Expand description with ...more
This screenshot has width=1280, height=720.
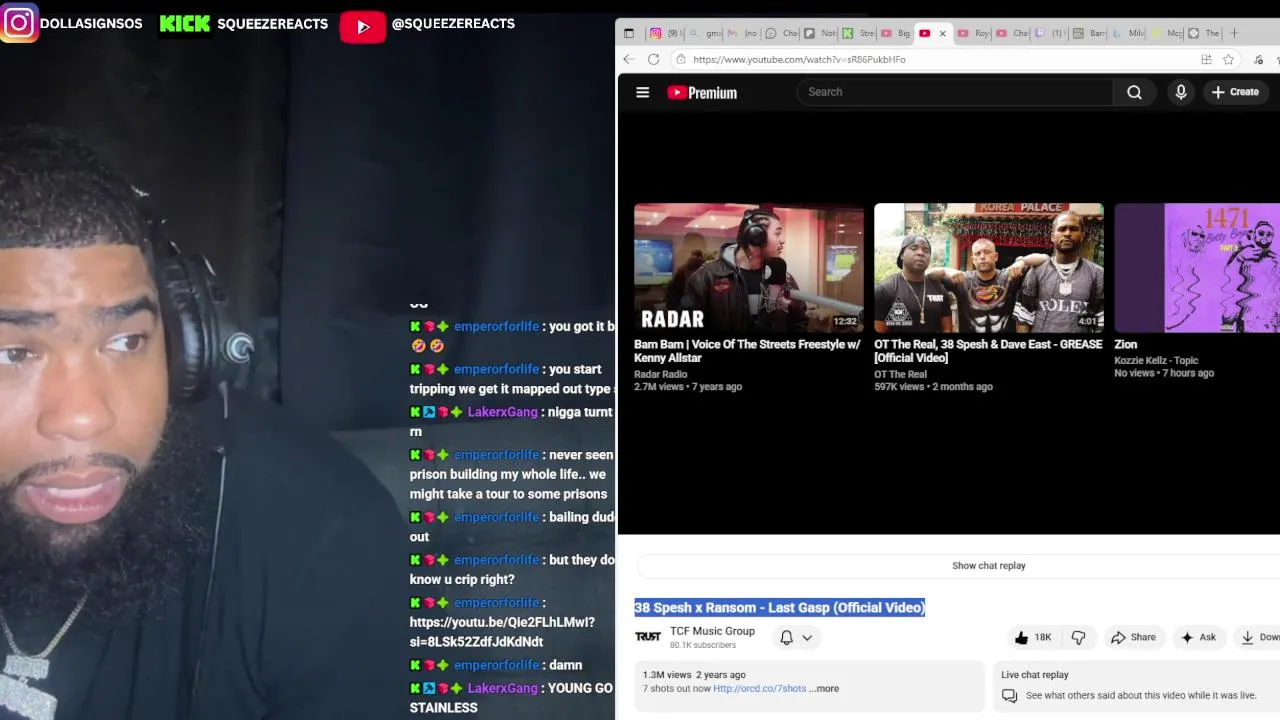point(824,688)
